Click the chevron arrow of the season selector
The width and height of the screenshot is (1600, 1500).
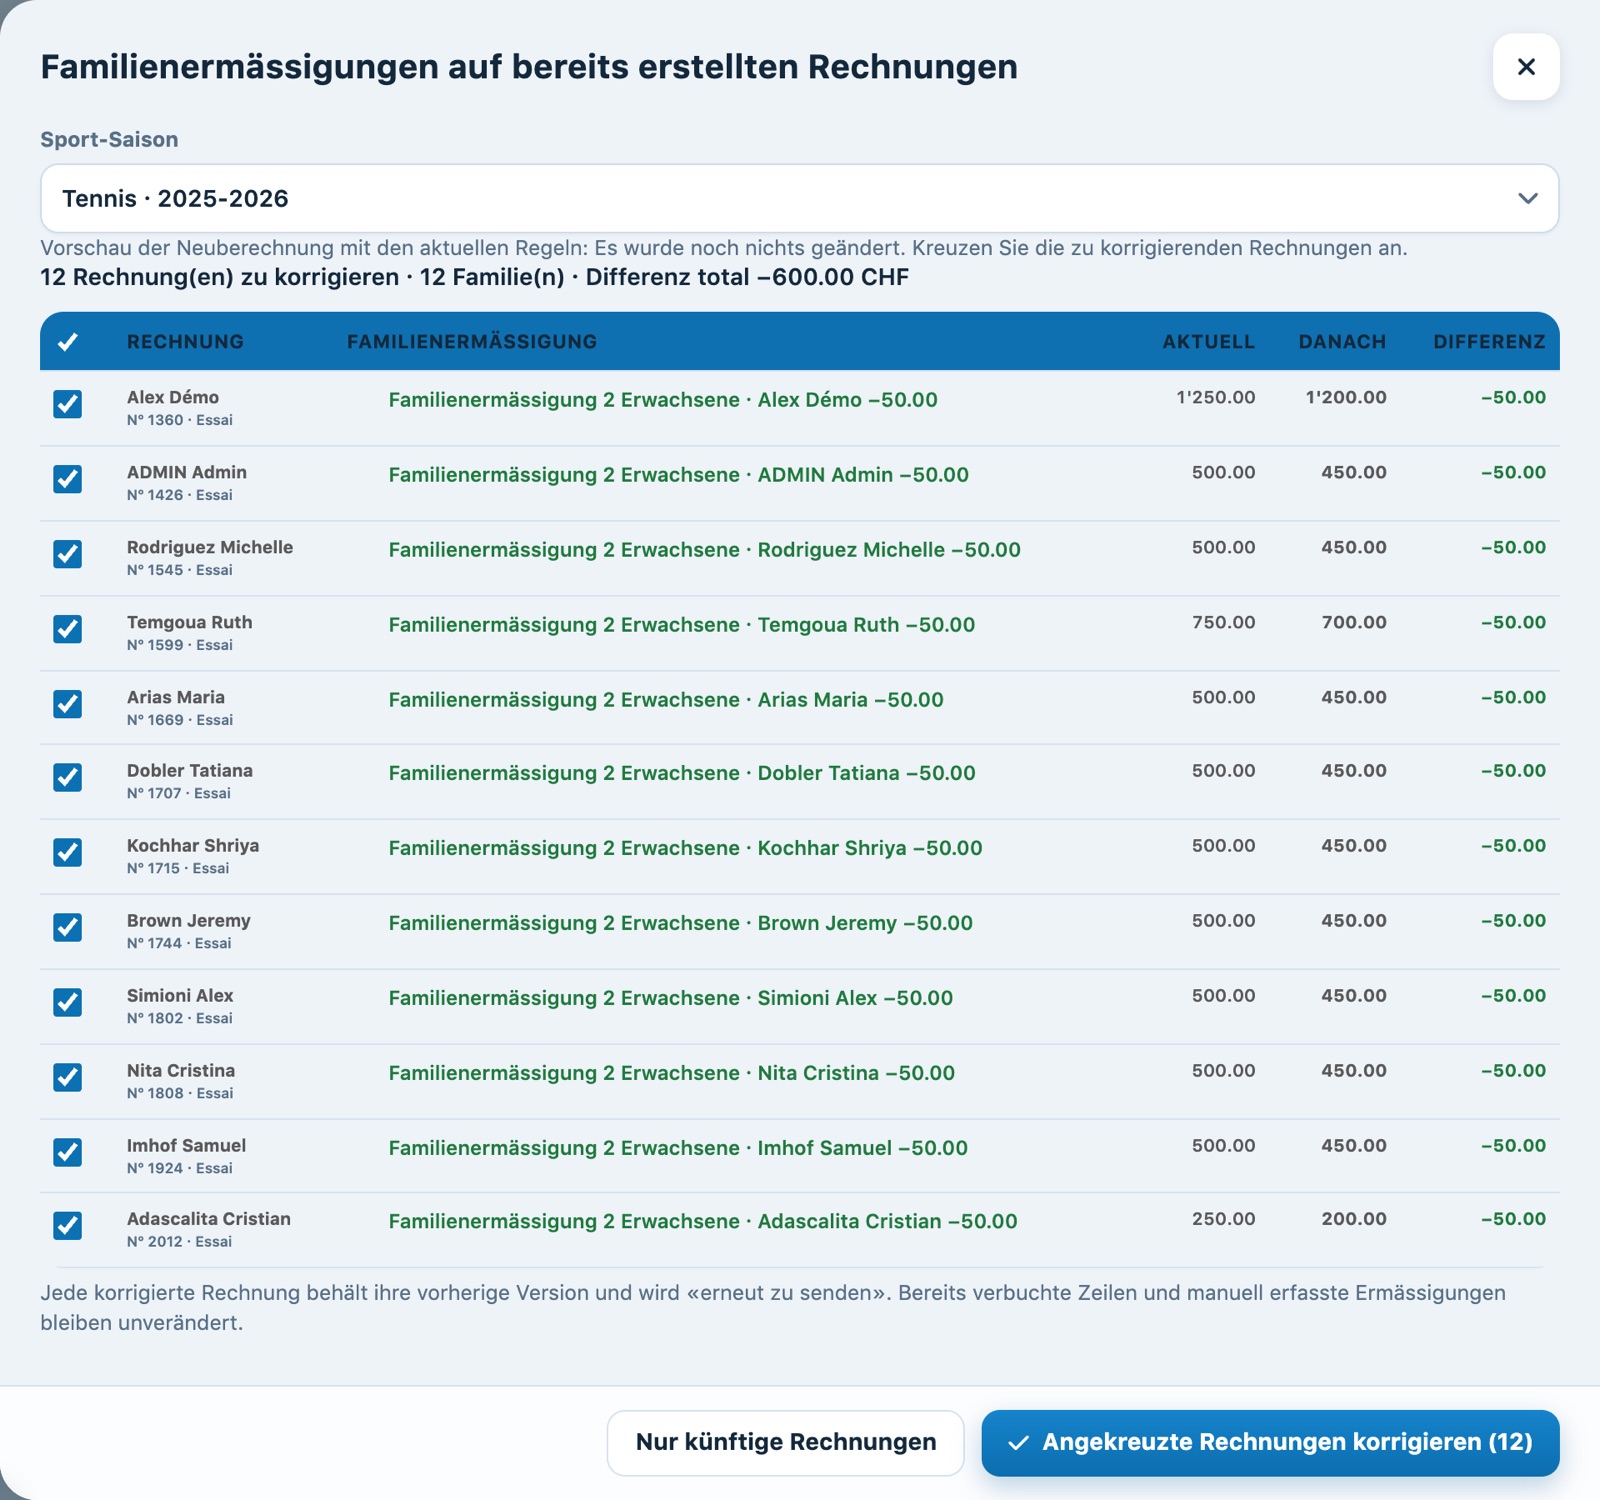point(1527,198)
